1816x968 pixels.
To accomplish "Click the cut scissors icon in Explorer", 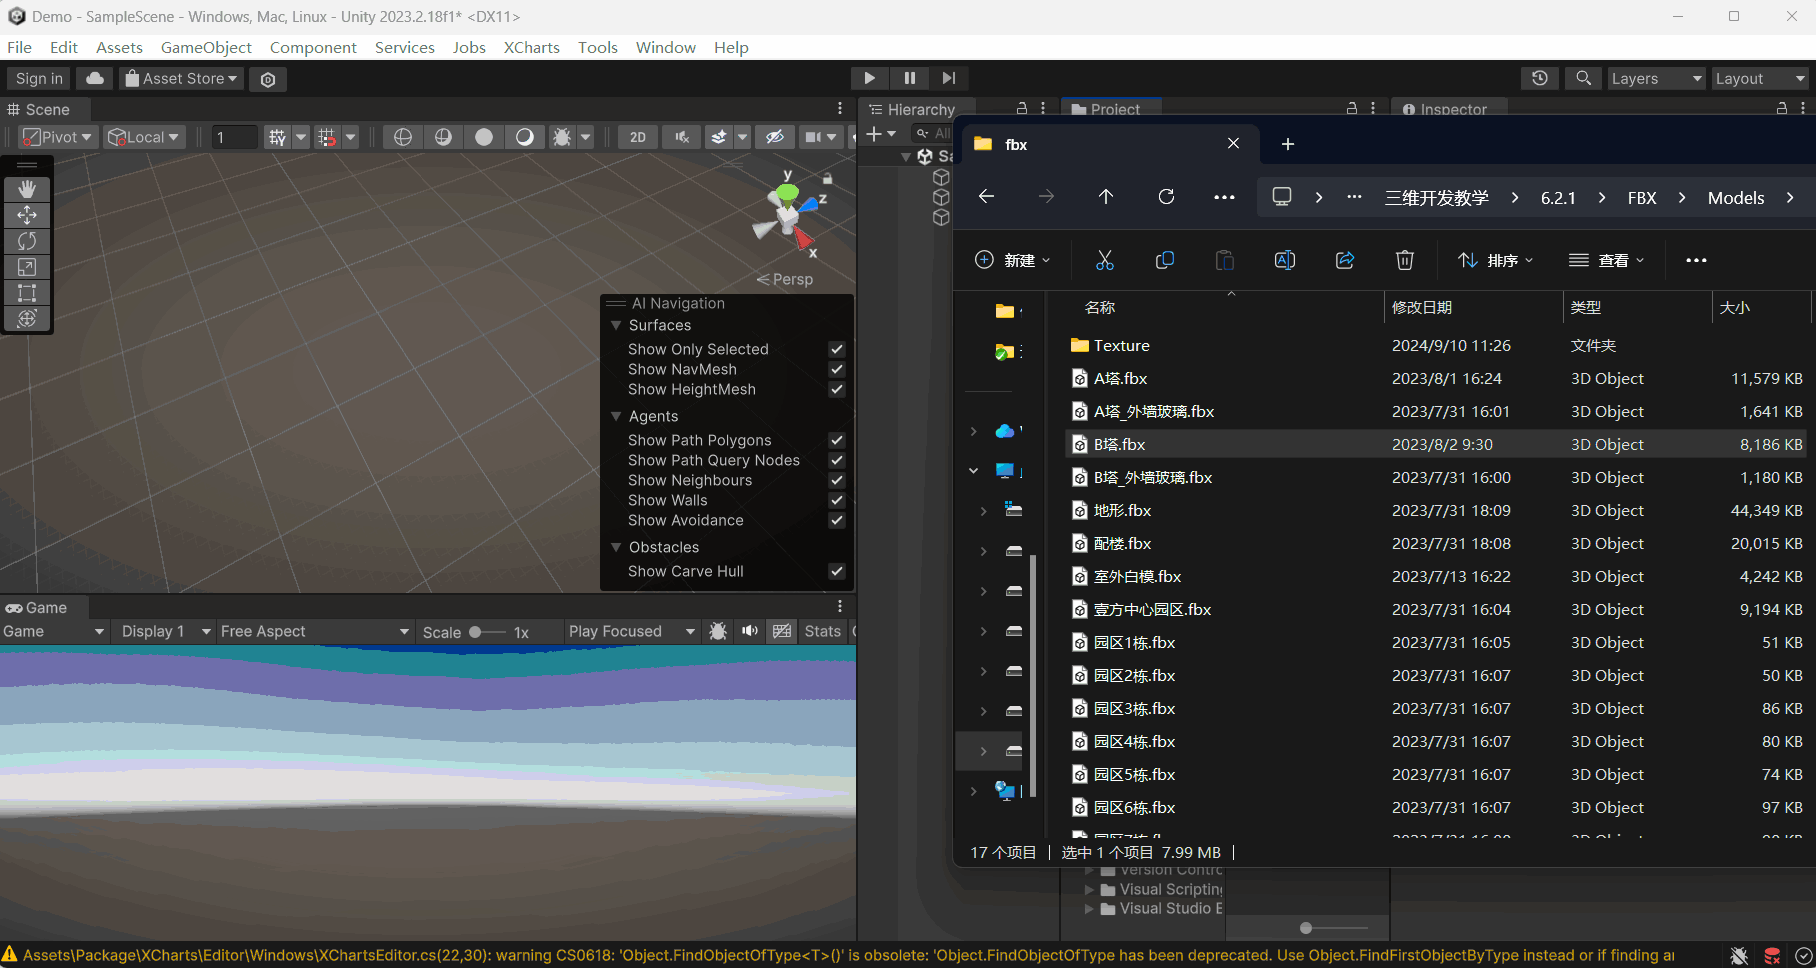I will point(1104,260).
